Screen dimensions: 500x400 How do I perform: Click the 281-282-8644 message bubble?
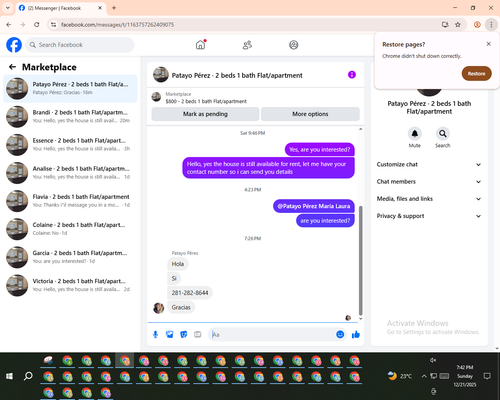[190, 293]
